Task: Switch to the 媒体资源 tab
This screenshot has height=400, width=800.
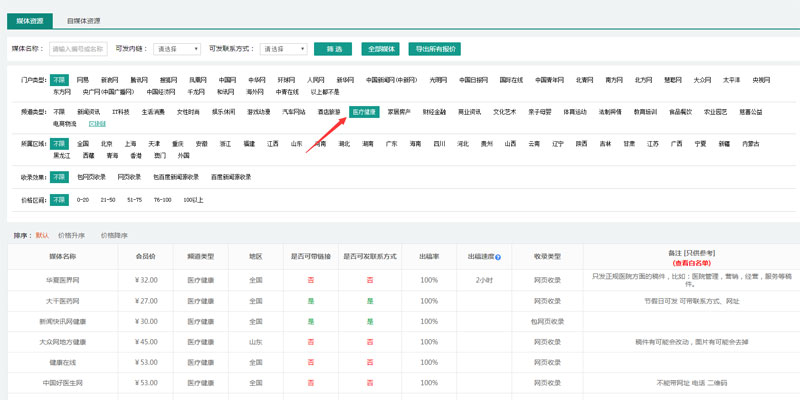Action: coord(30,21)
